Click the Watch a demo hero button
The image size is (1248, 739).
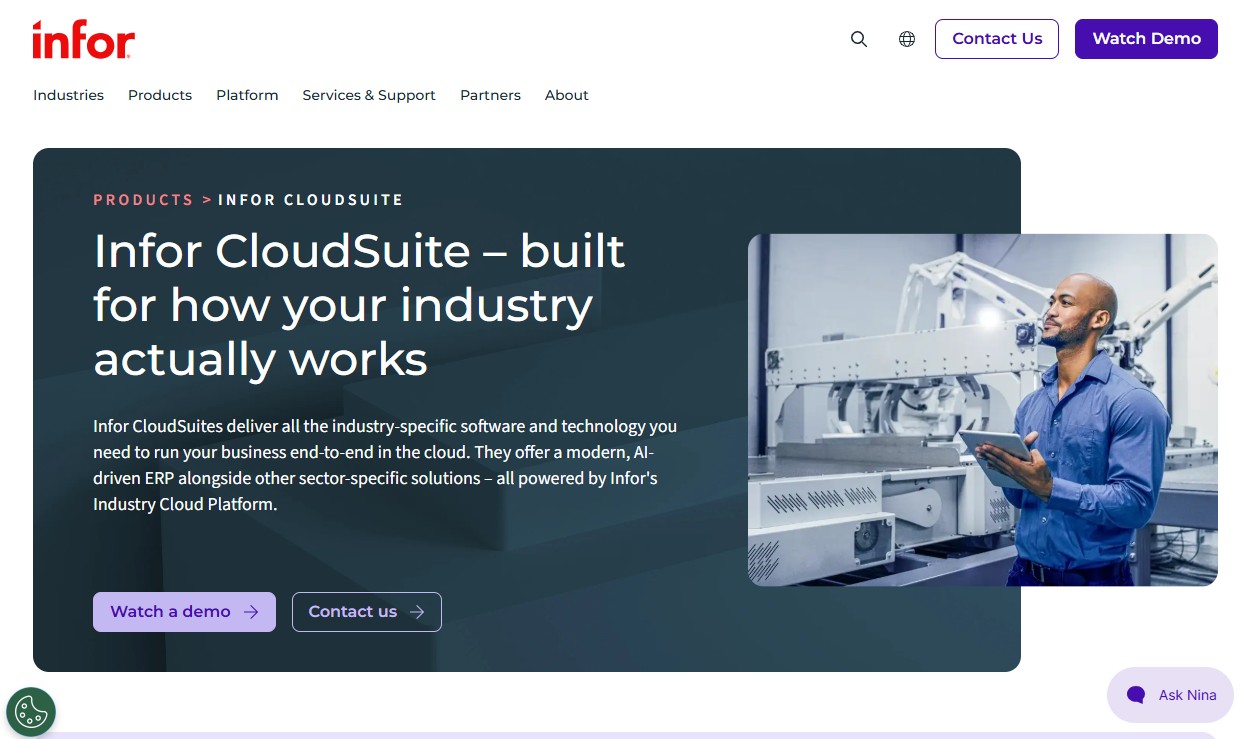[x=184, y=612]
